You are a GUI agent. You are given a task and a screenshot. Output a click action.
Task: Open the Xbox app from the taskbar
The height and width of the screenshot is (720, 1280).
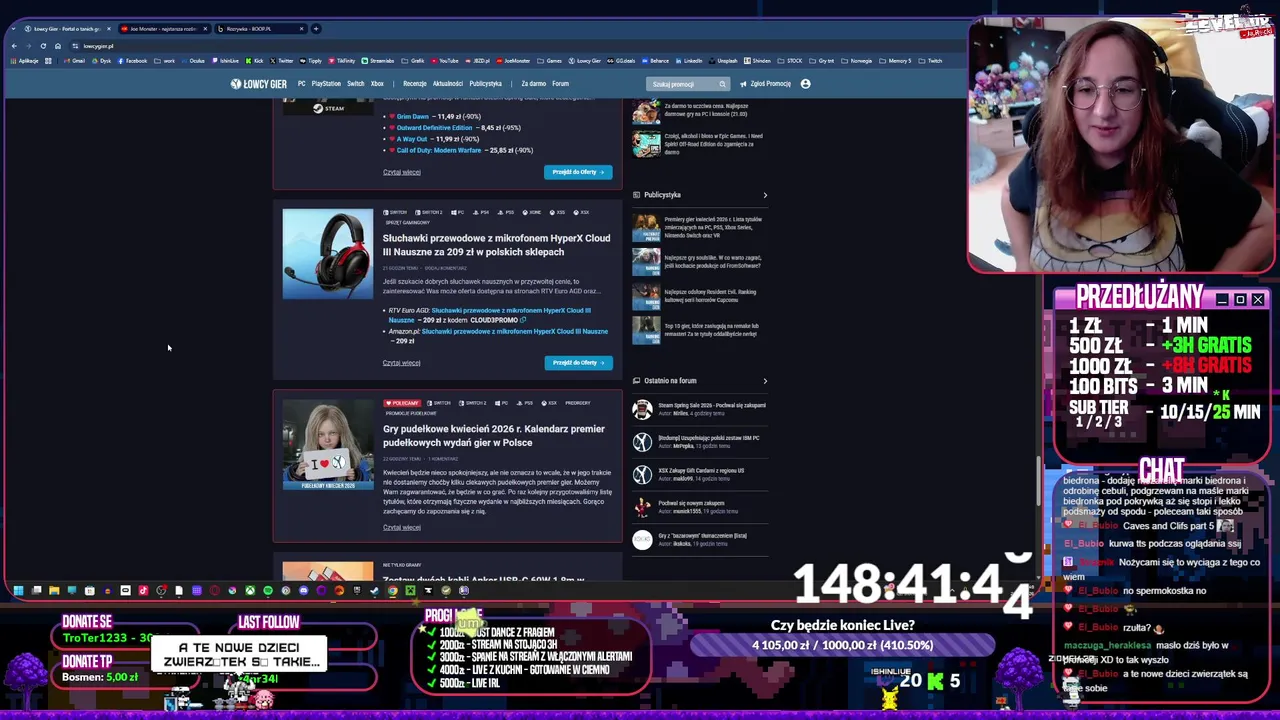tap(250, 591)
